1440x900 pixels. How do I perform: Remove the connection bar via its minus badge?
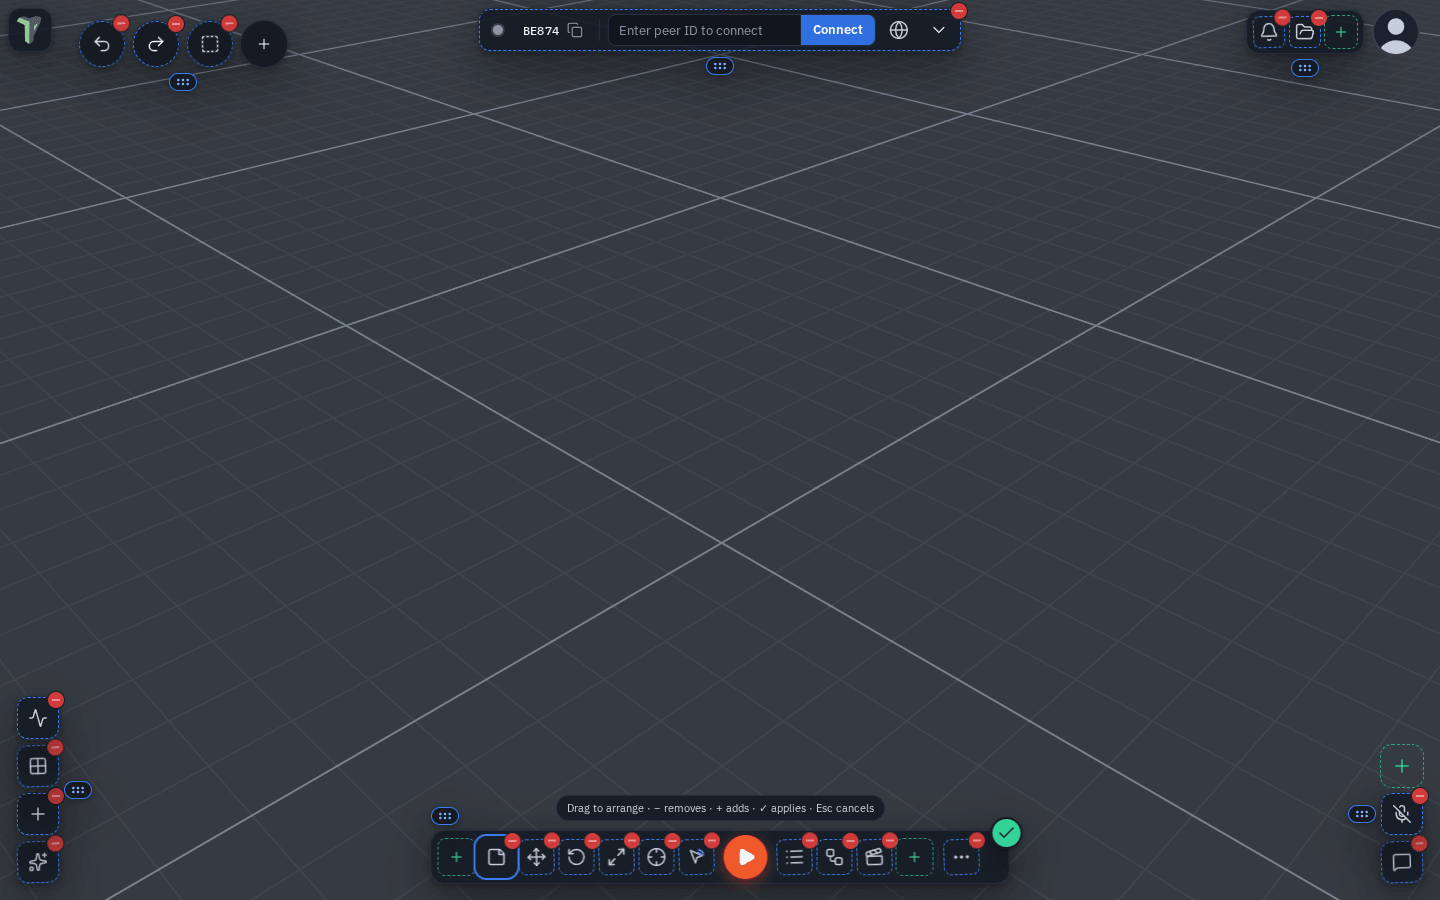click(x=958, y=11)
